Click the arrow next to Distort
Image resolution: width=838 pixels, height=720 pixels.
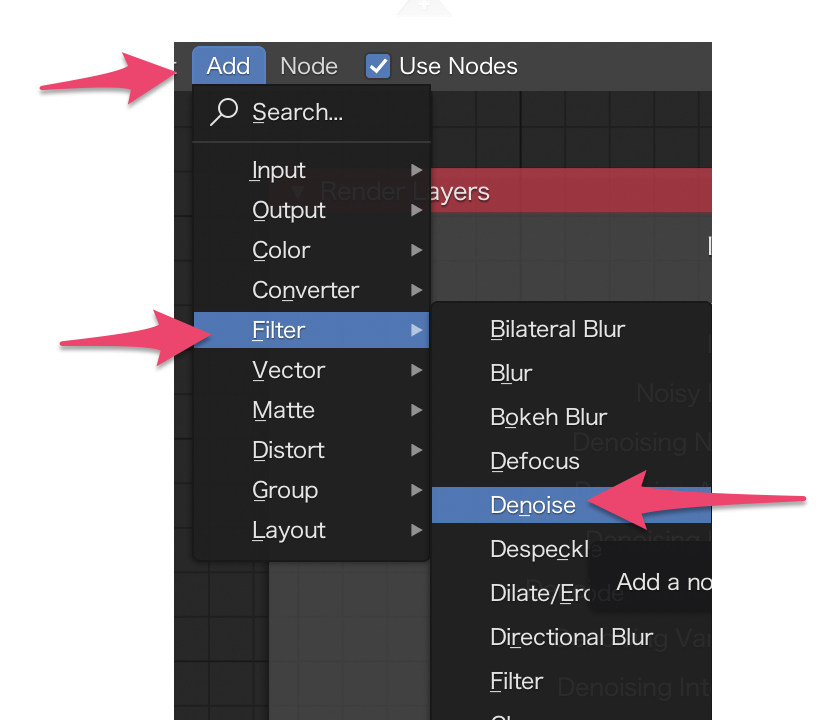point(416,450)
